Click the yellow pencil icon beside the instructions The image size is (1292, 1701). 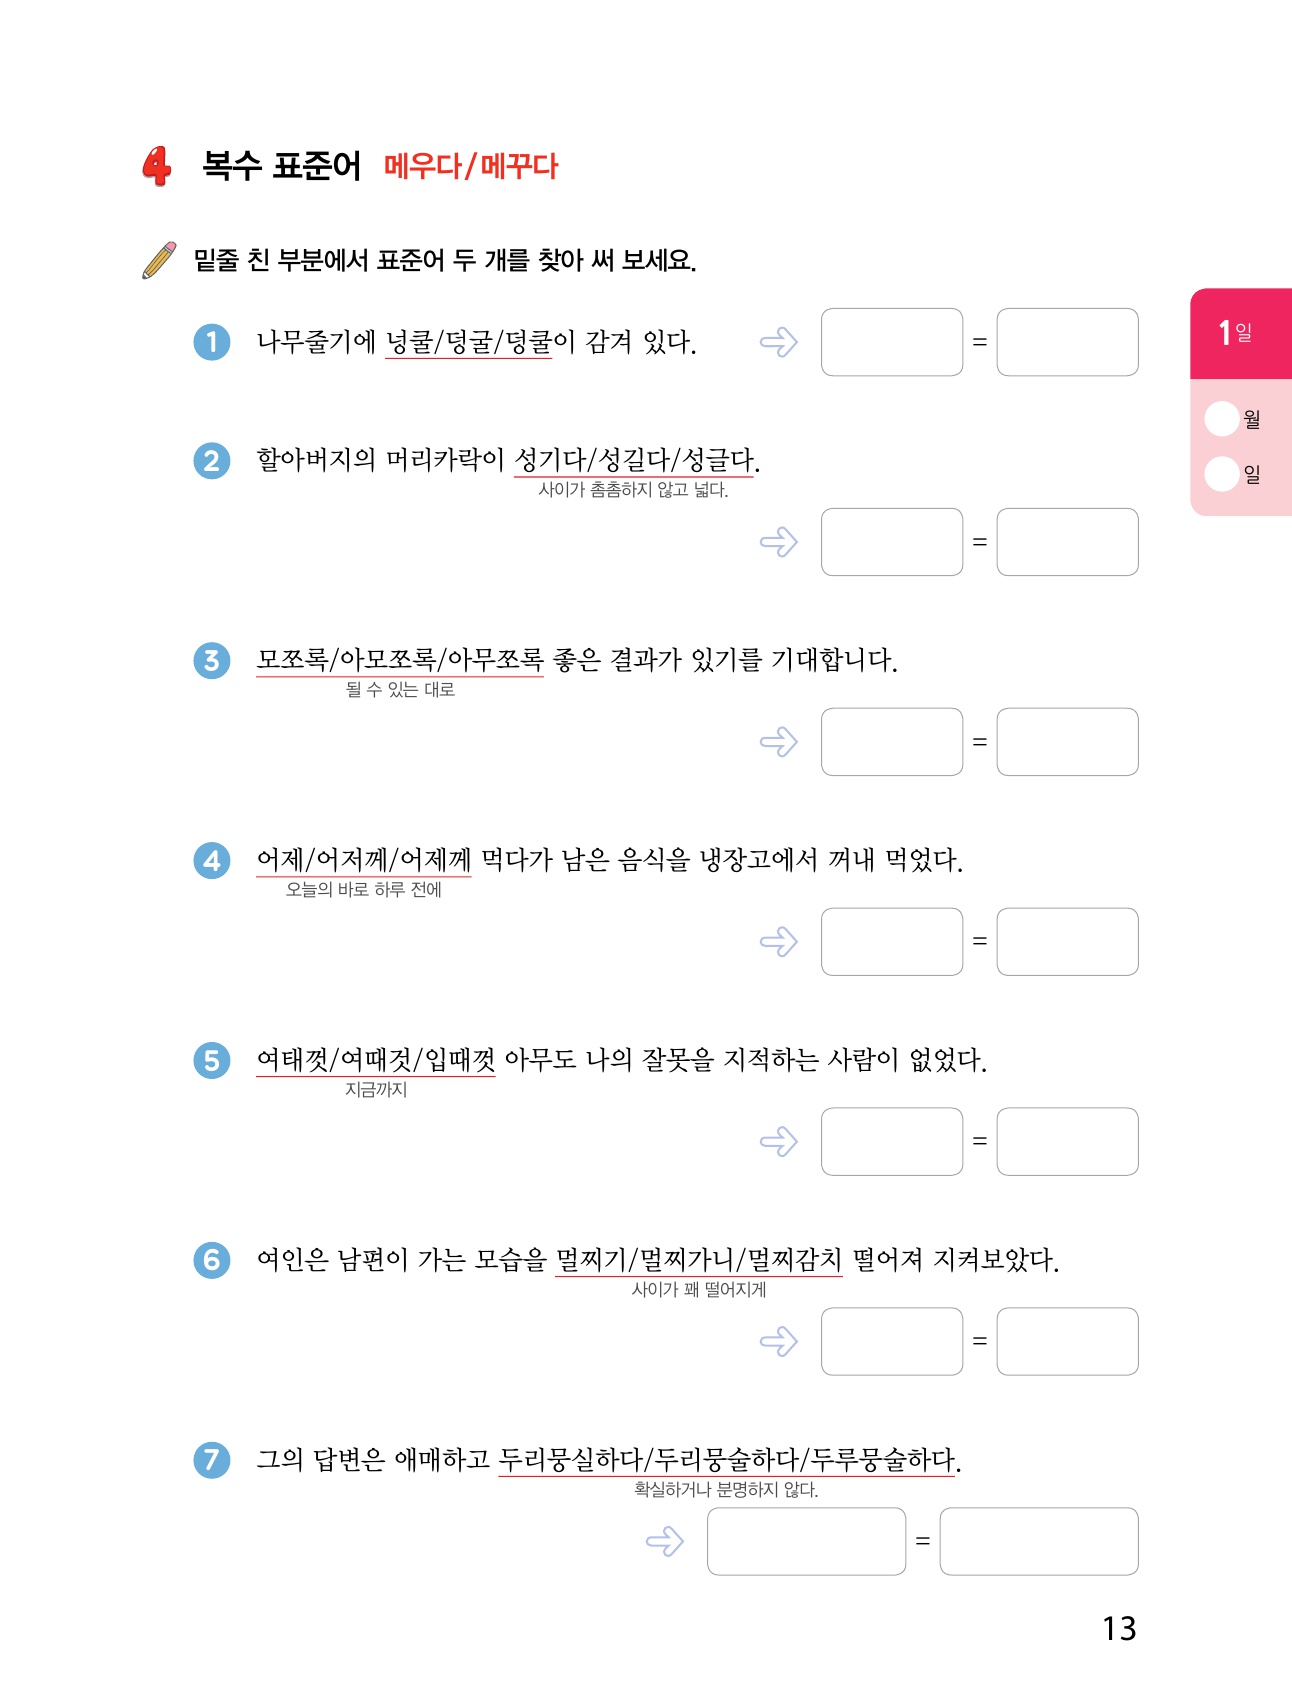pyautogui.click(x=159, y=260)
